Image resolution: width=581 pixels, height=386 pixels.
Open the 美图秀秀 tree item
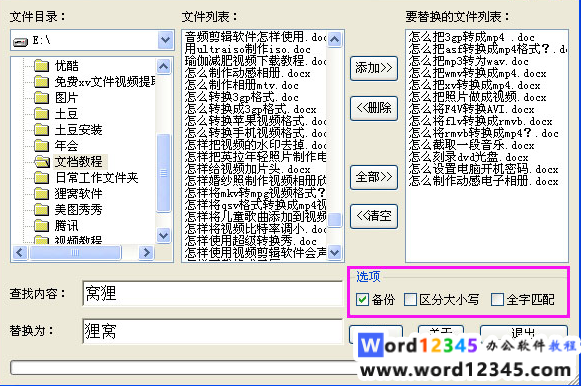point(79,210)
